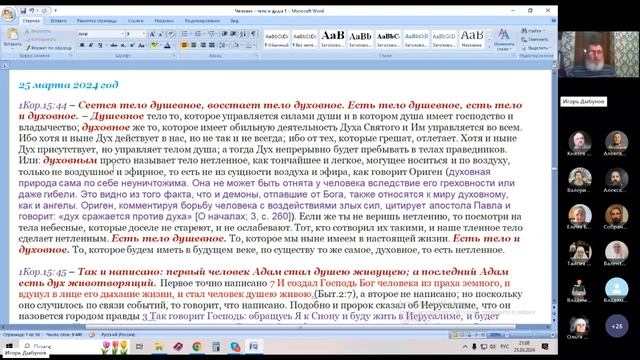Switch to the Рассылки tab

pyautogui.click(x=164, y=20)
